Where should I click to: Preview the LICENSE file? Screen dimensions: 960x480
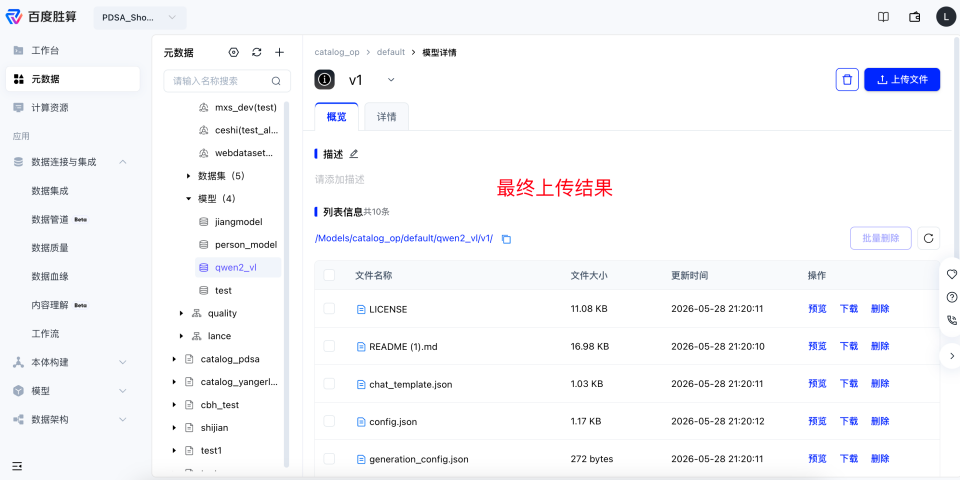click(817, 309)
